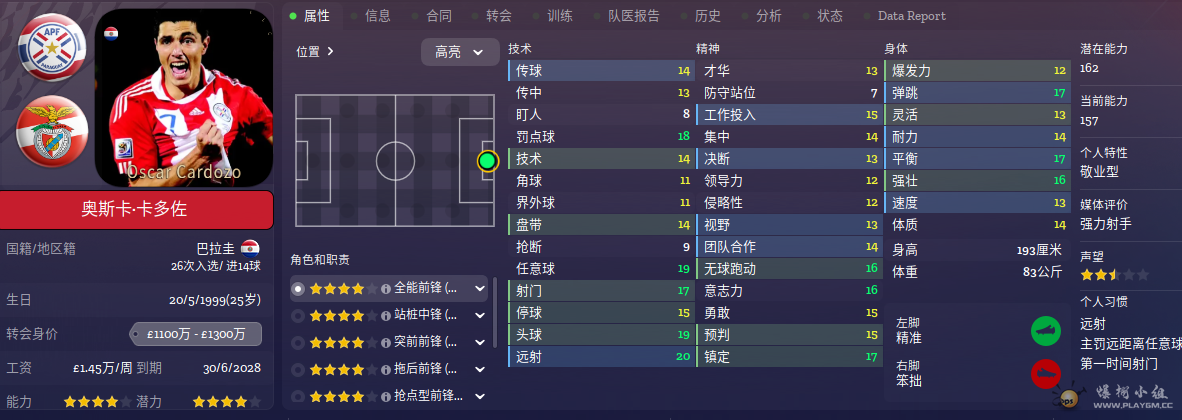1182x420 pixels.
Task: Click the transfer value £1100万 - £1300万 button
Action: [196, 333]
